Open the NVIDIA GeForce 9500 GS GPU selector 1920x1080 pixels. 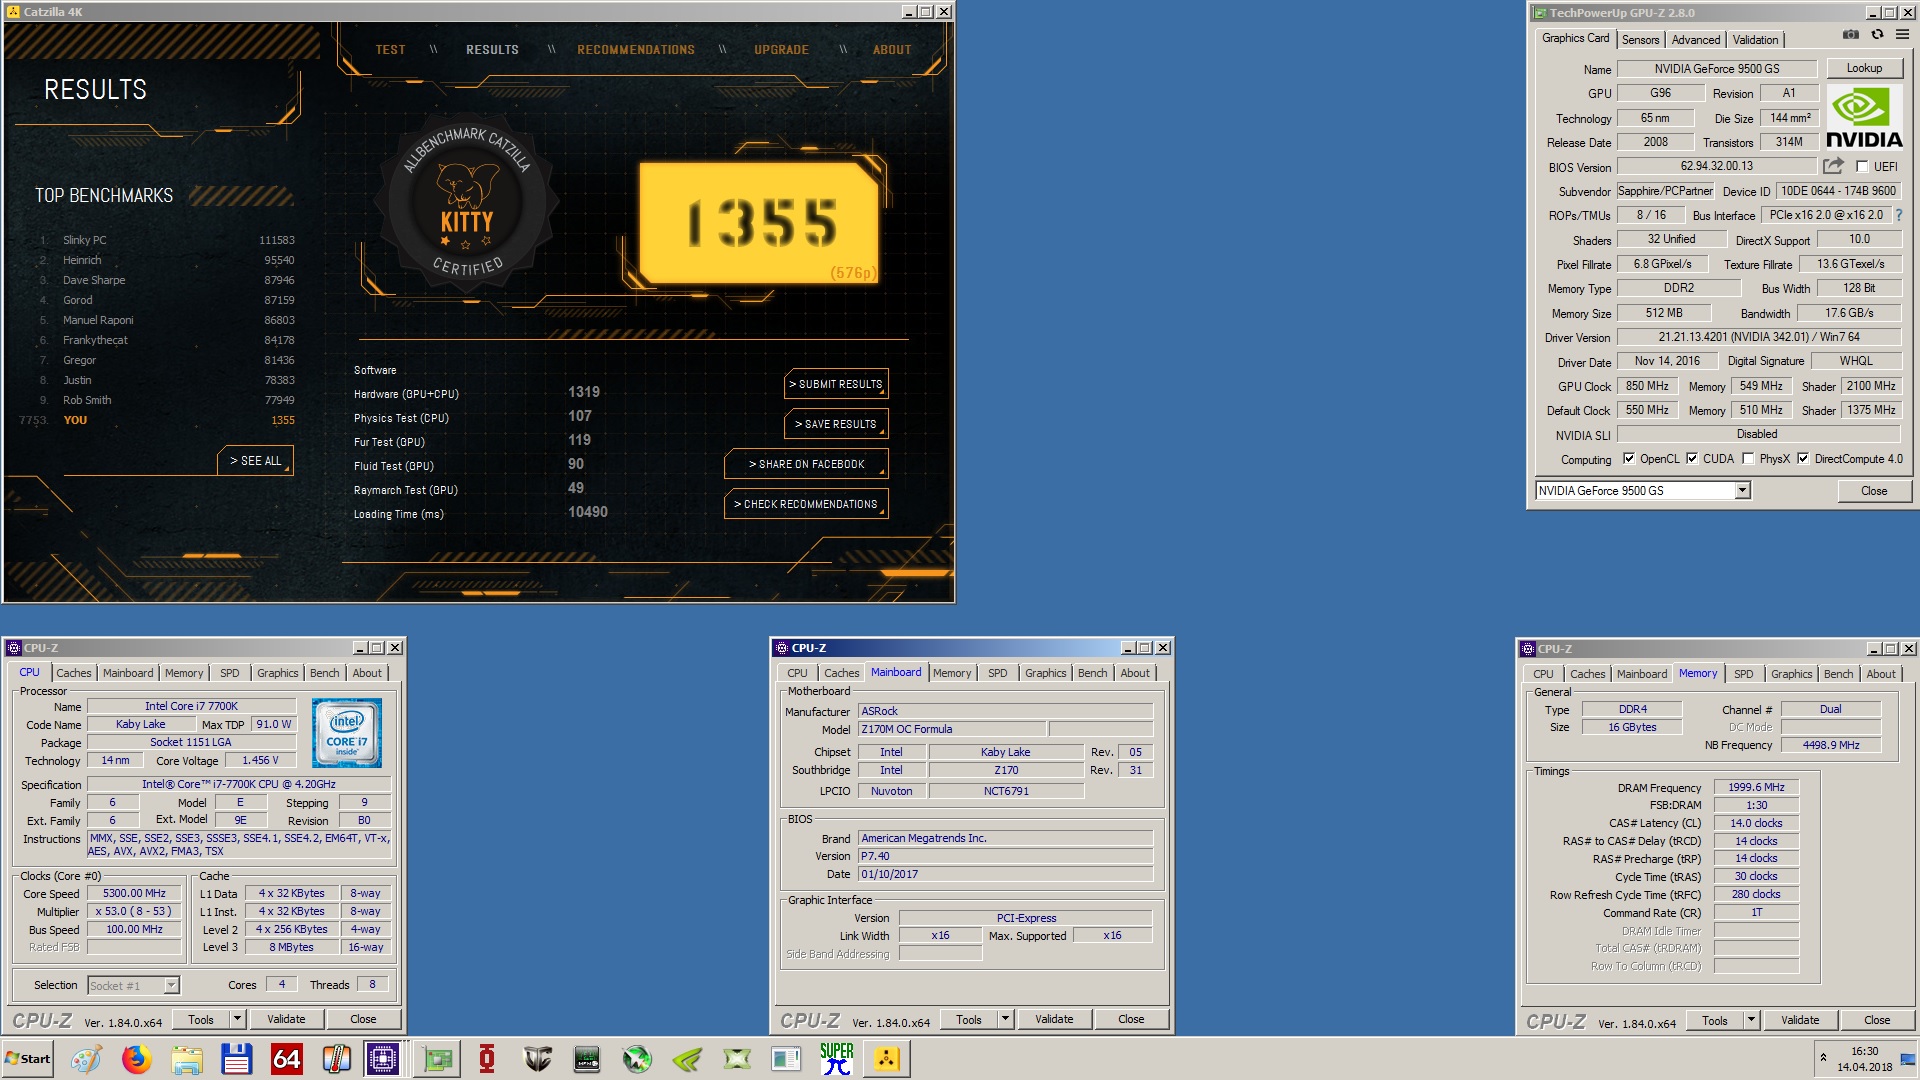pos(1643,491)
